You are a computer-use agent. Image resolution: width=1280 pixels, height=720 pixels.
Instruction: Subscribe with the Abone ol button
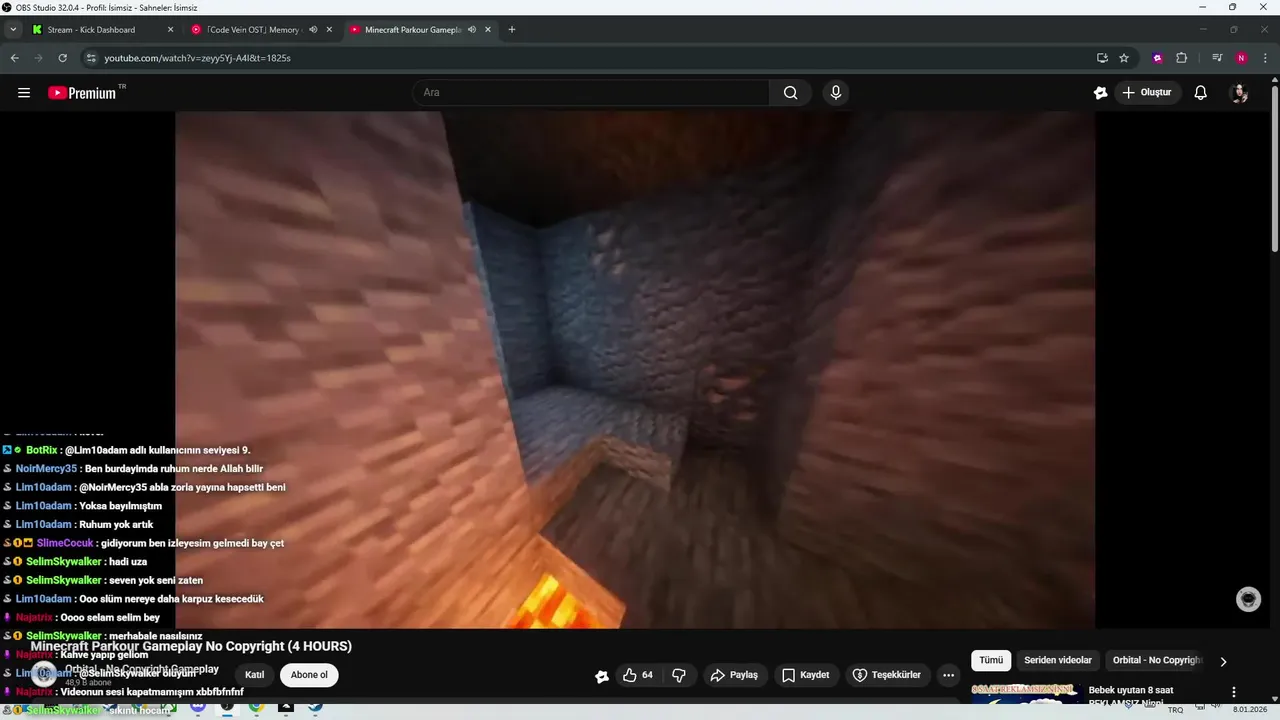[x=309, y=675]
